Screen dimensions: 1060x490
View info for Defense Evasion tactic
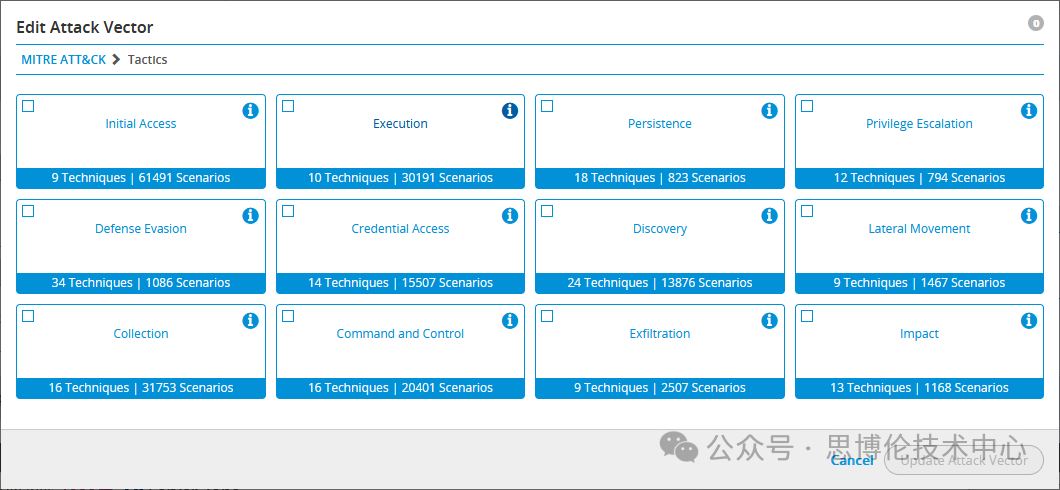[250, 216]
